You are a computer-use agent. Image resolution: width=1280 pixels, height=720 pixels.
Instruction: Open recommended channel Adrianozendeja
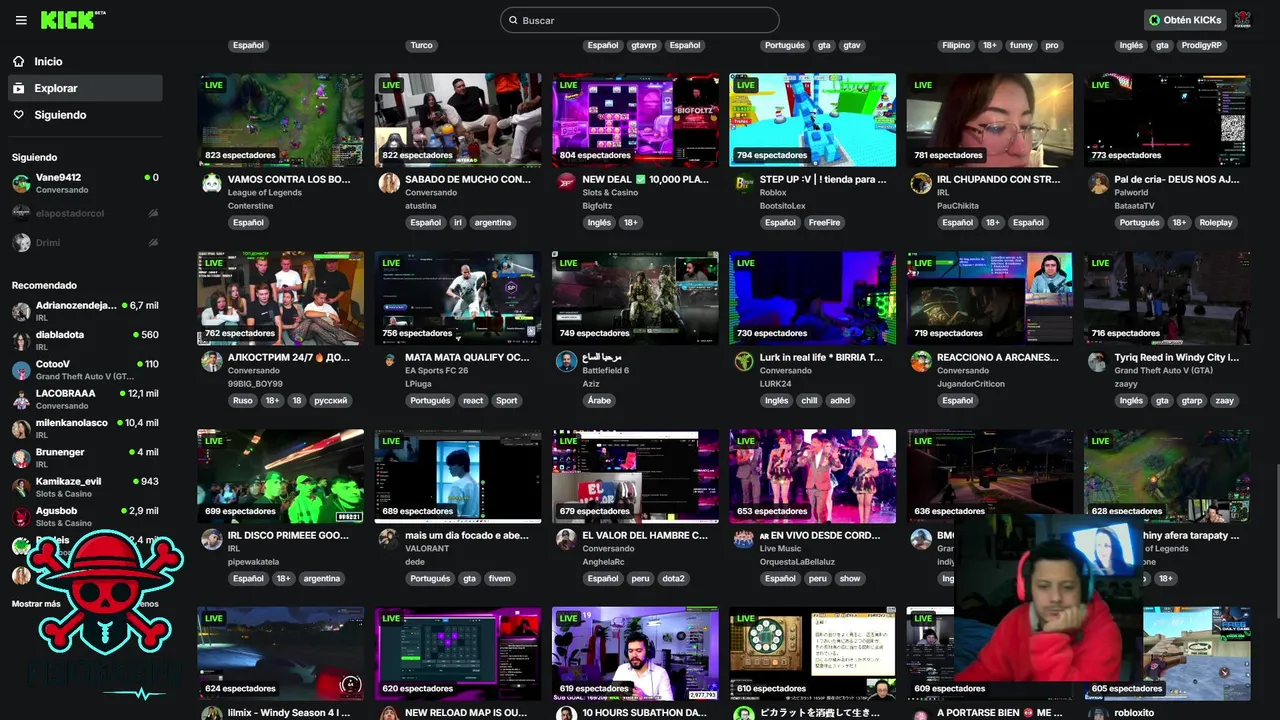(x=85, y=311)
